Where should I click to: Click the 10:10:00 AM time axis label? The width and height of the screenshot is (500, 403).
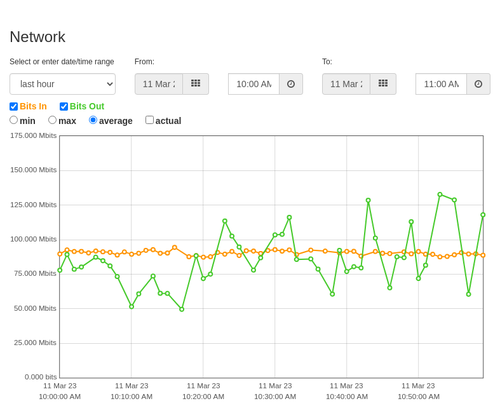132,397
